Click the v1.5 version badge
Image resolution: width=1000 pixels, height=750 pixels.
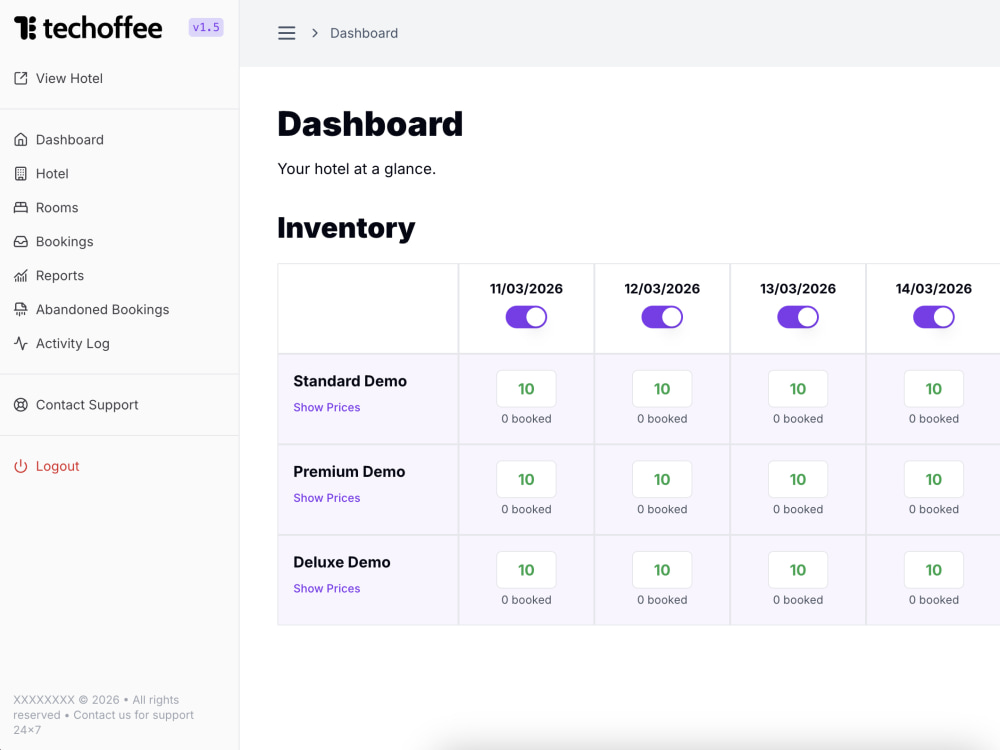[206, 27]
